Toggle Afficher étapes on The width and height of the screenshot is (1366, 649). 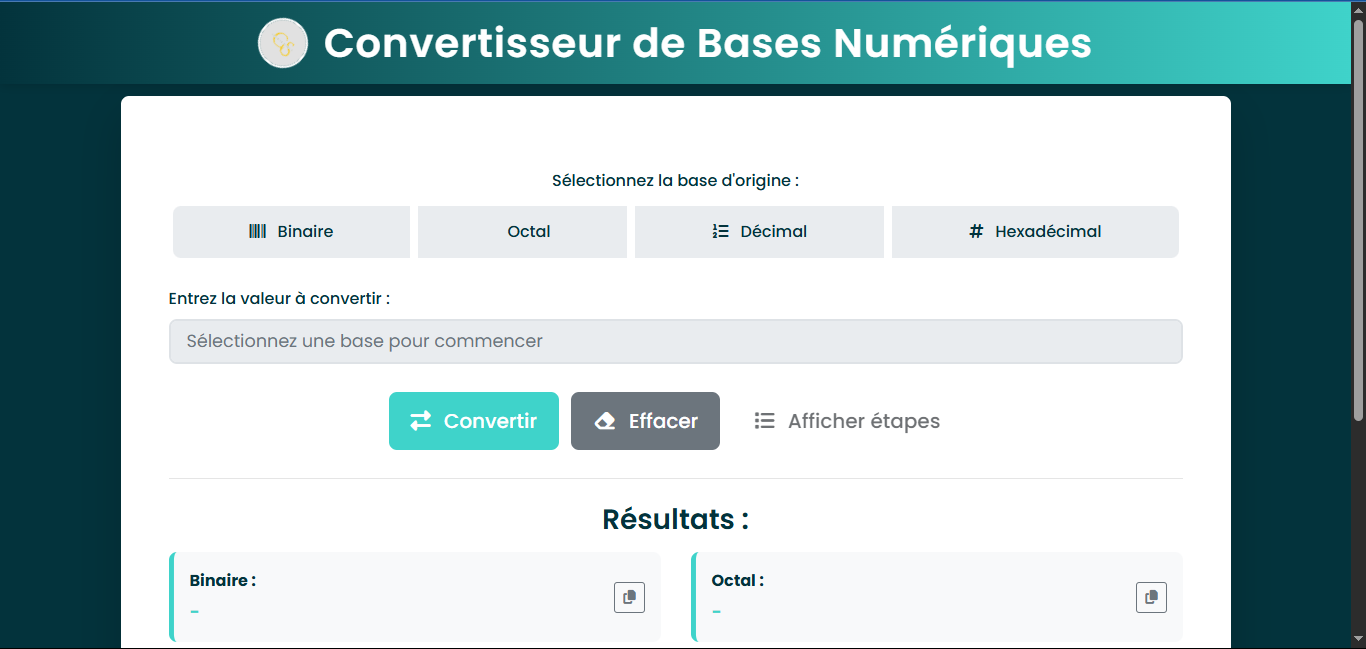coord(847,421)
